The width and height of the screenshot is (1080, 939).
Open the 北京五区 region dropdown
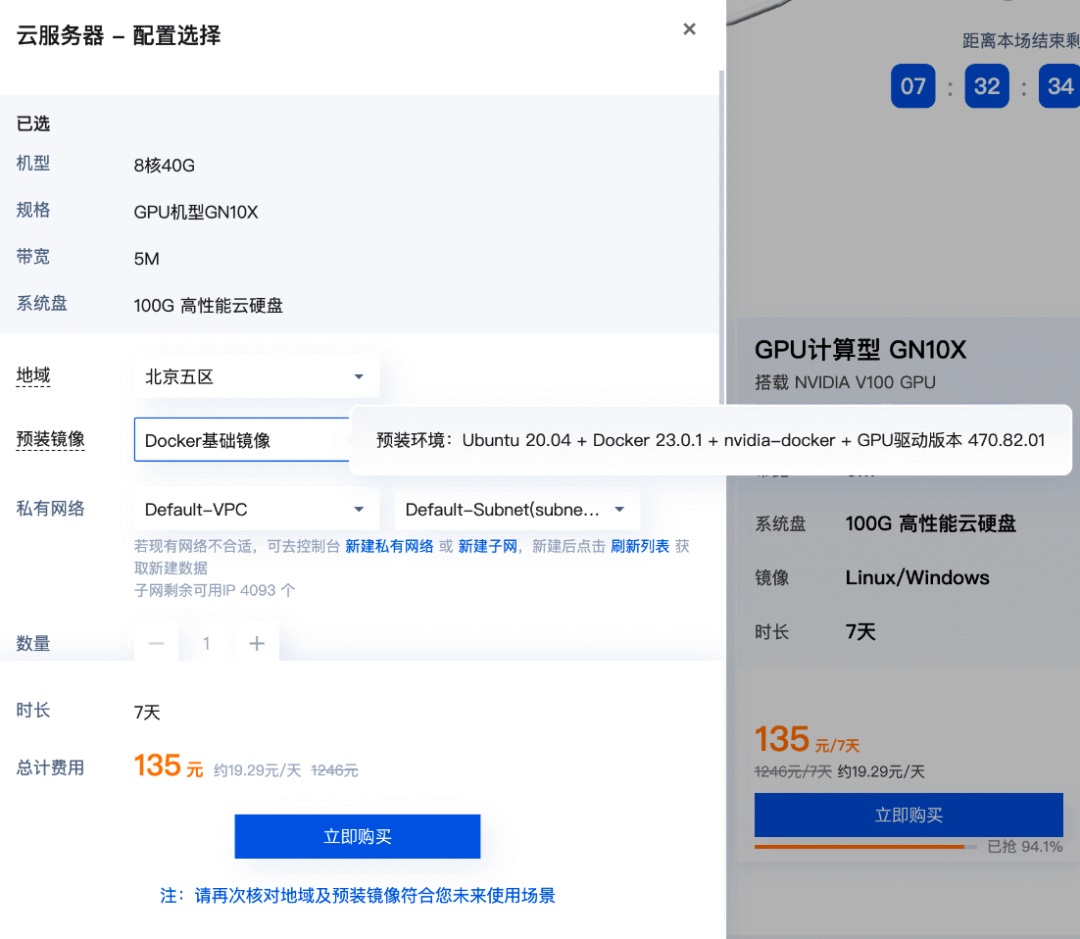255,376
